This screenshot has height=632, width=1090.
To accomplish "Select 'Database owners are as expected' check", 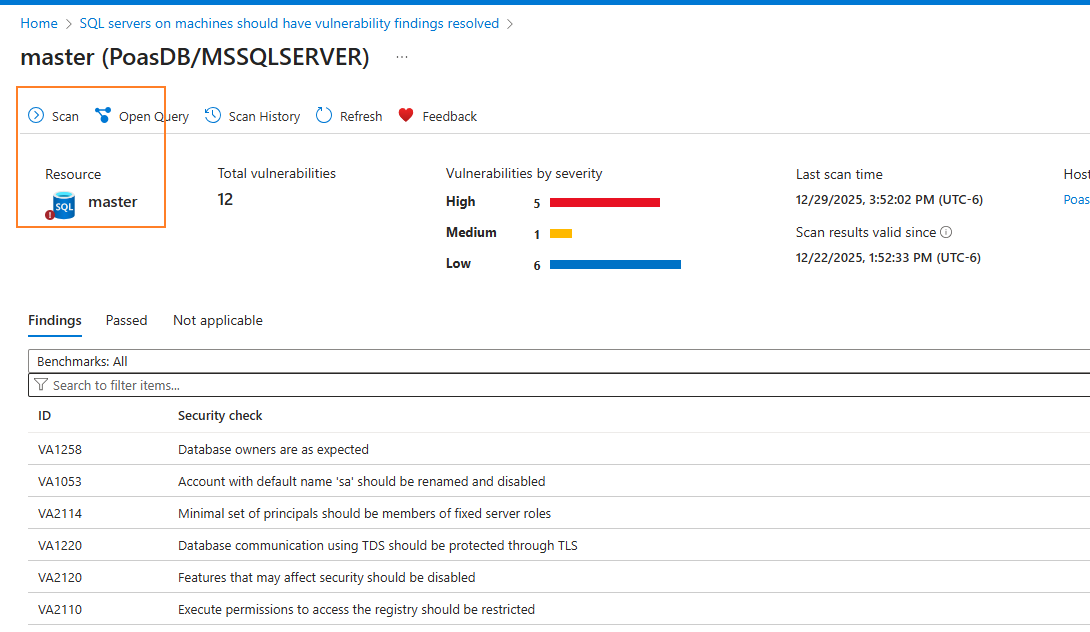I will click(x=273, y=450).
